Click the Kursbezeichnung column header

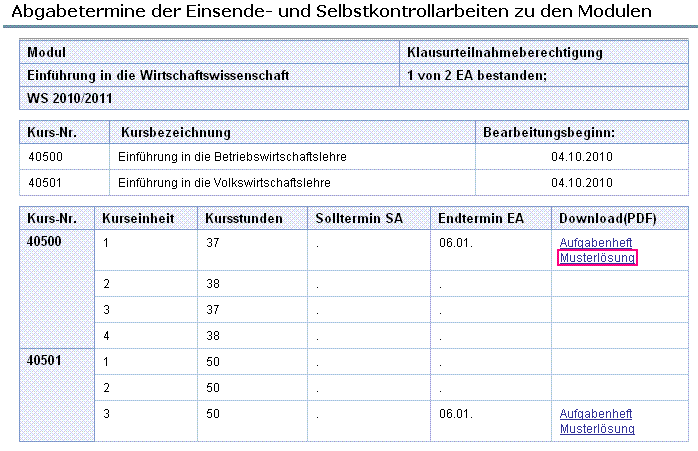(292, 132)
